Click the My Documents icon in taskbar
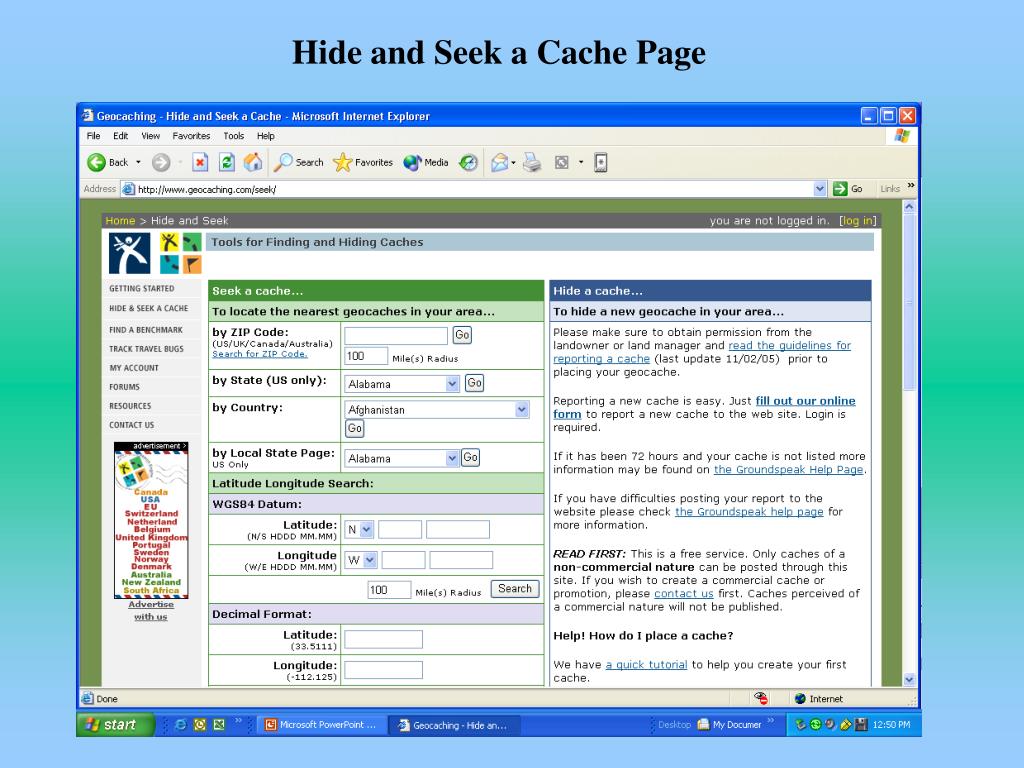Image resolution: width=1024 pixels, height=768 pixels. point(703,724)
